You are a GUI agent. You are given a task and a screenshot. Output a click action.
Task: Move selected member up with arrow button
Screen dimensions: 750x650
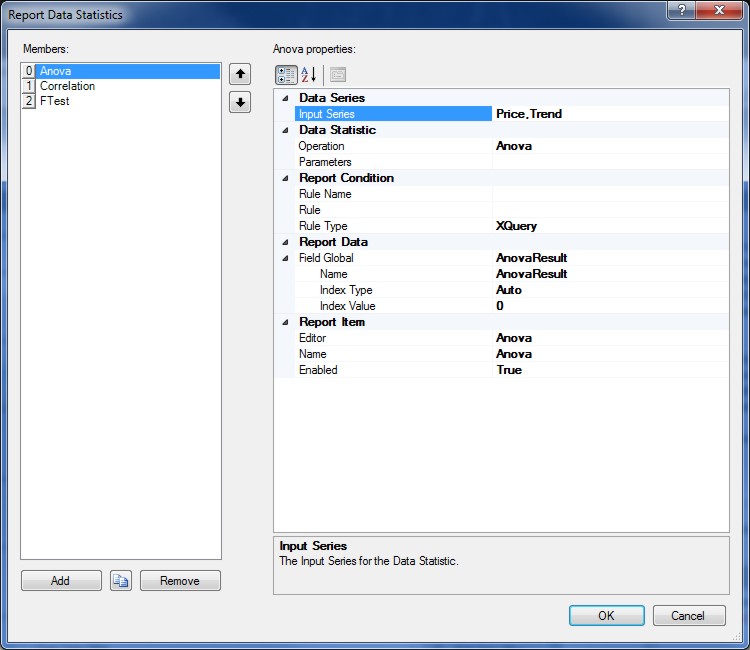point(240,74)
